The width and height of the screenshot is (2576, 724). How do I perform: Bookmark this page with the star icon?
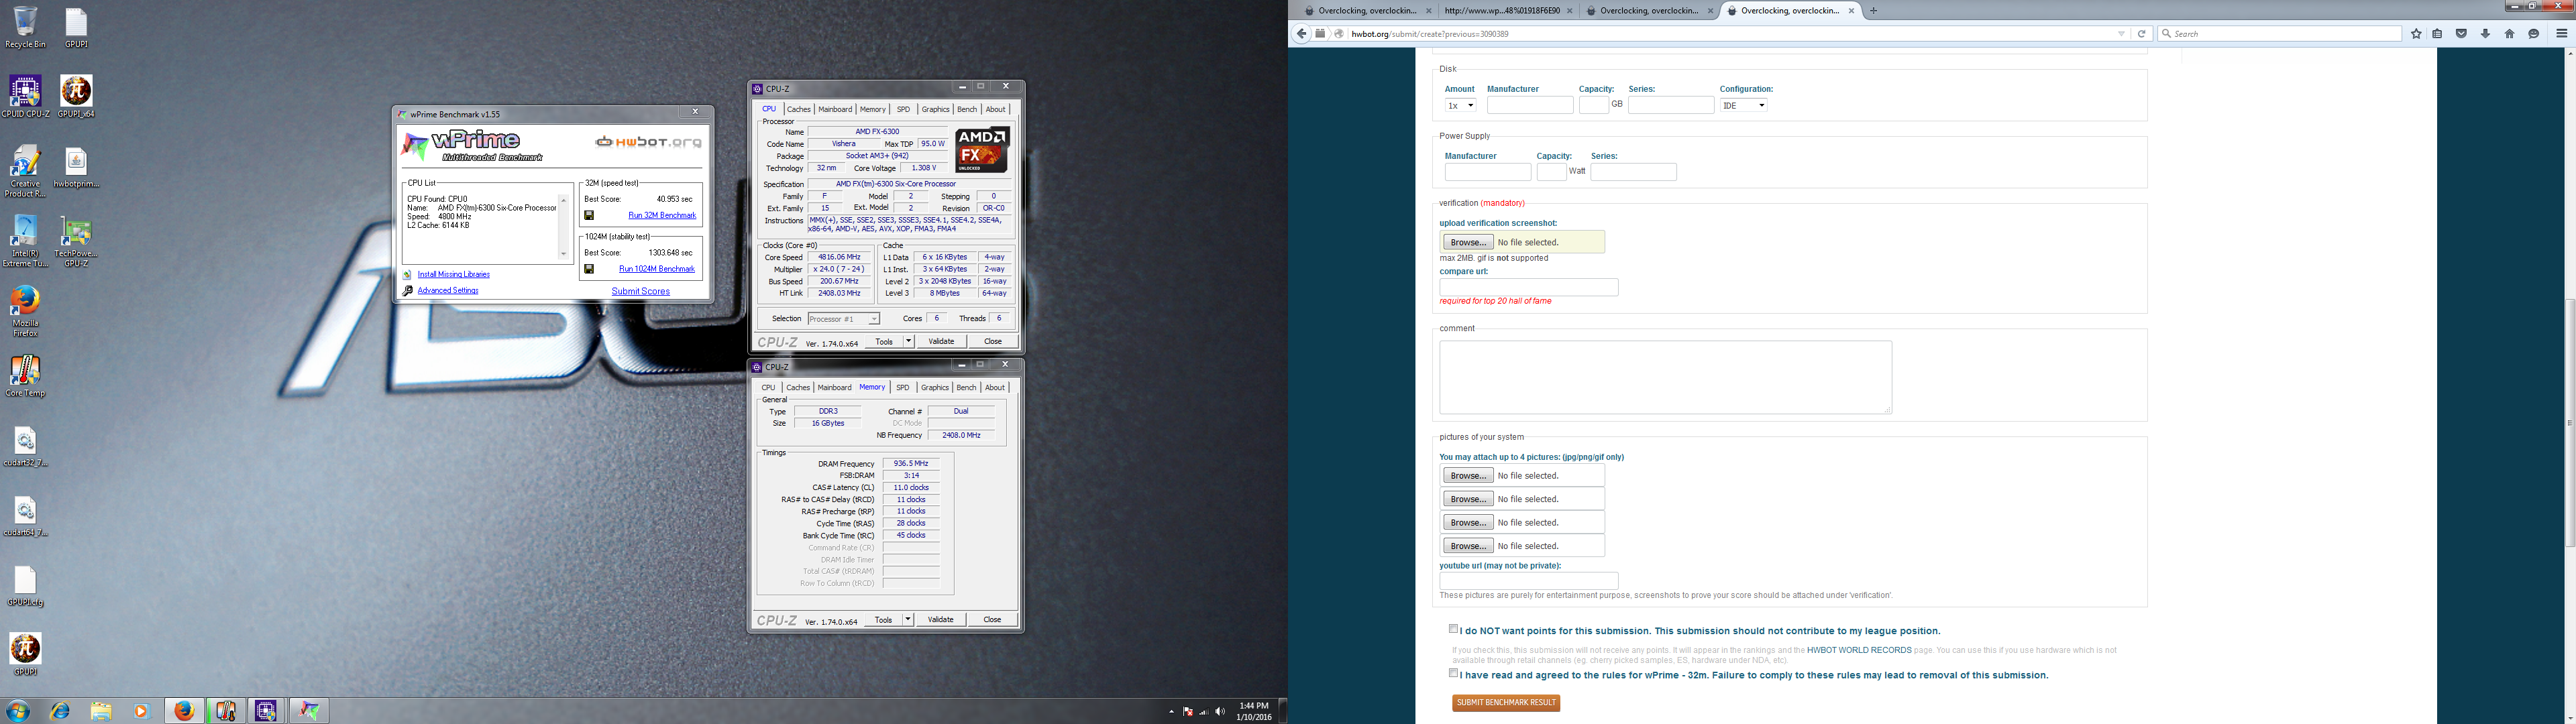(x=2417, y=34)
